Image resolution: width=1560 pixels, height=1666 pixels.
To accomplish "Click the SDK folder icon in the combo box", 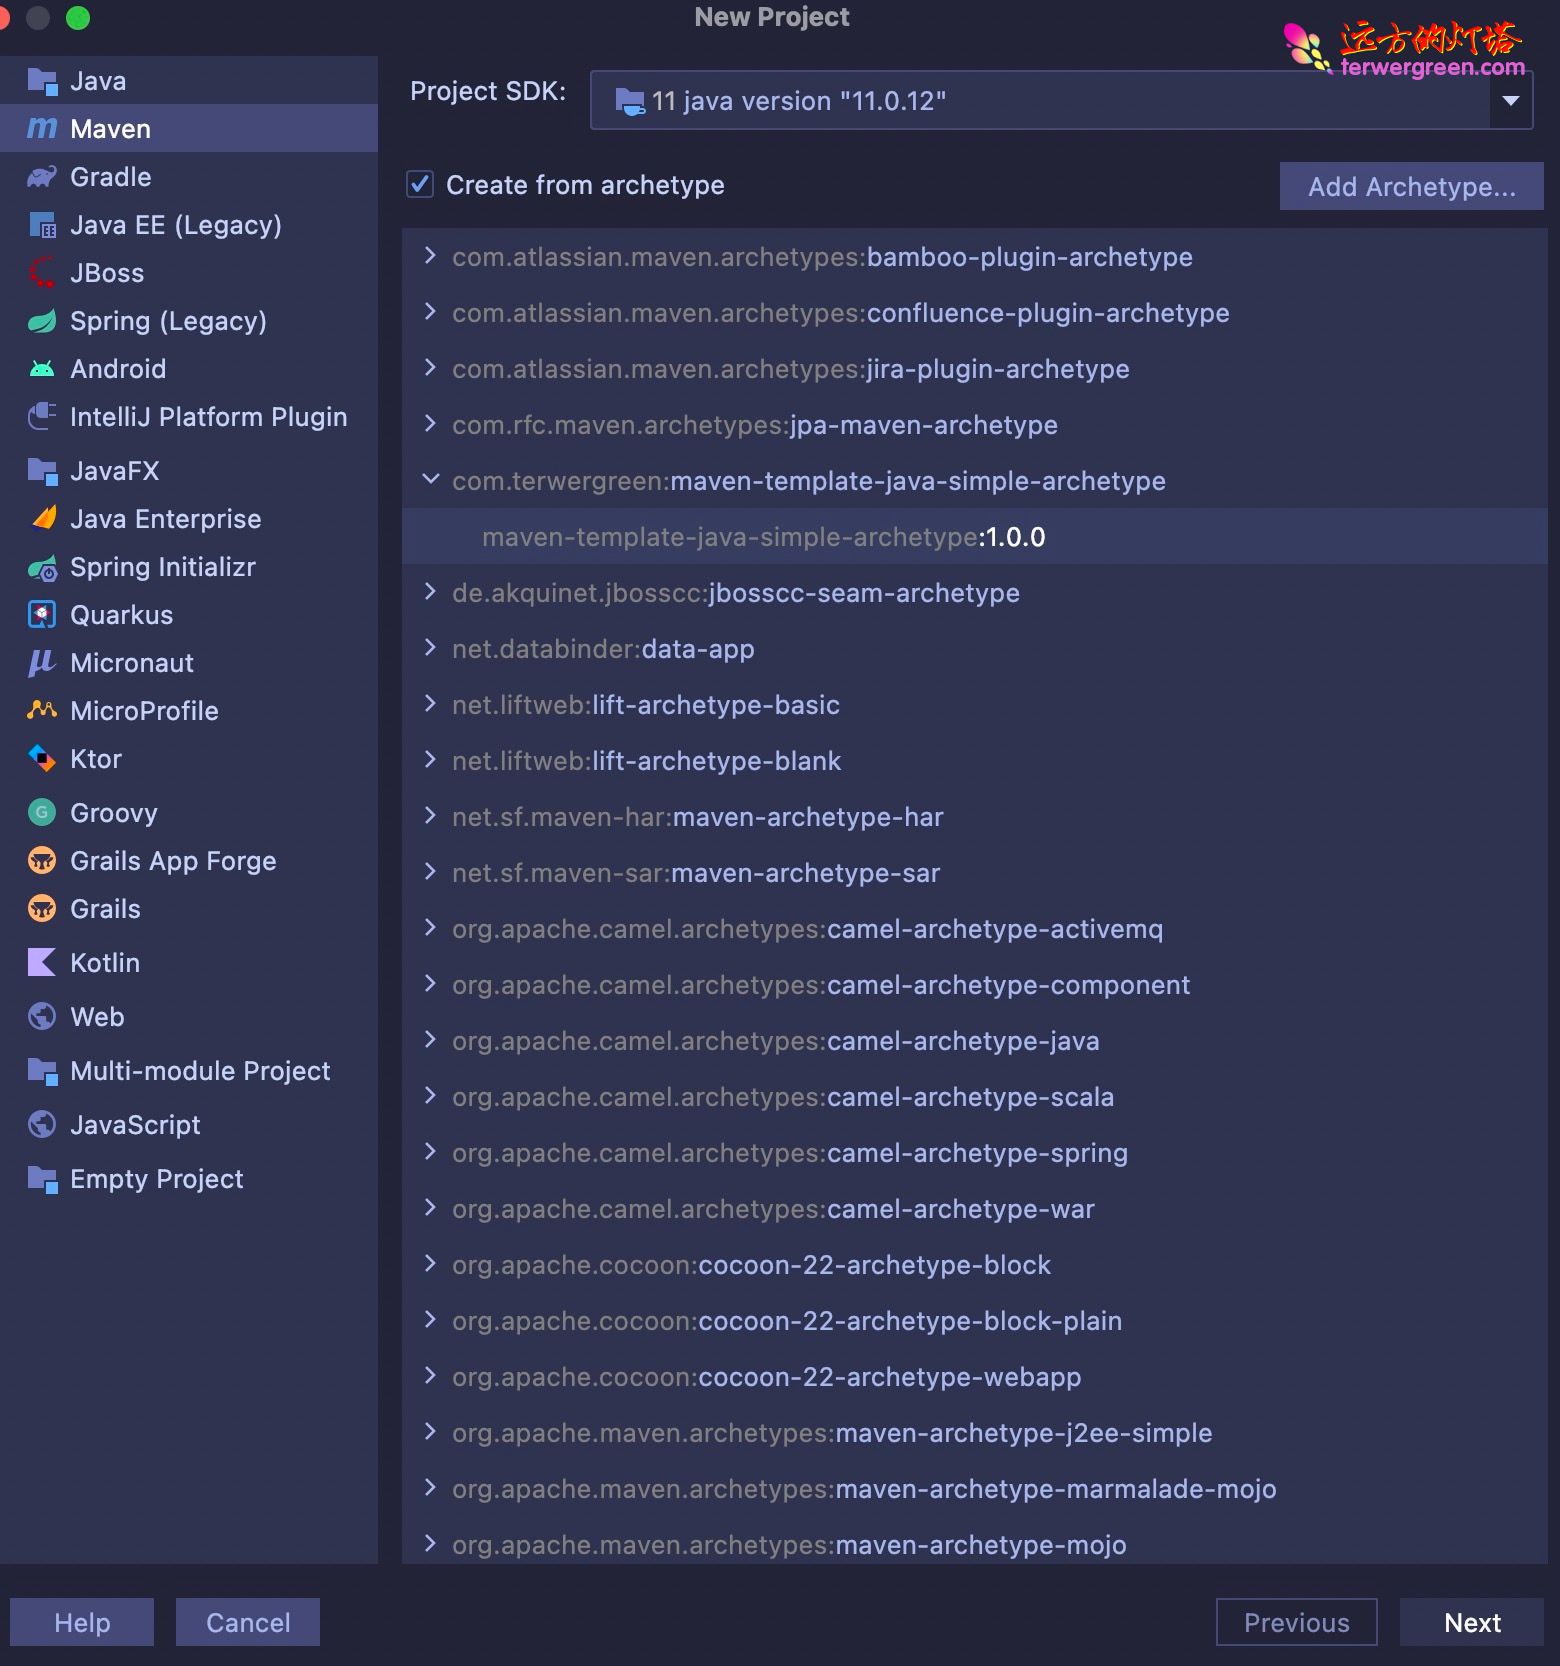I will [630, 101].
